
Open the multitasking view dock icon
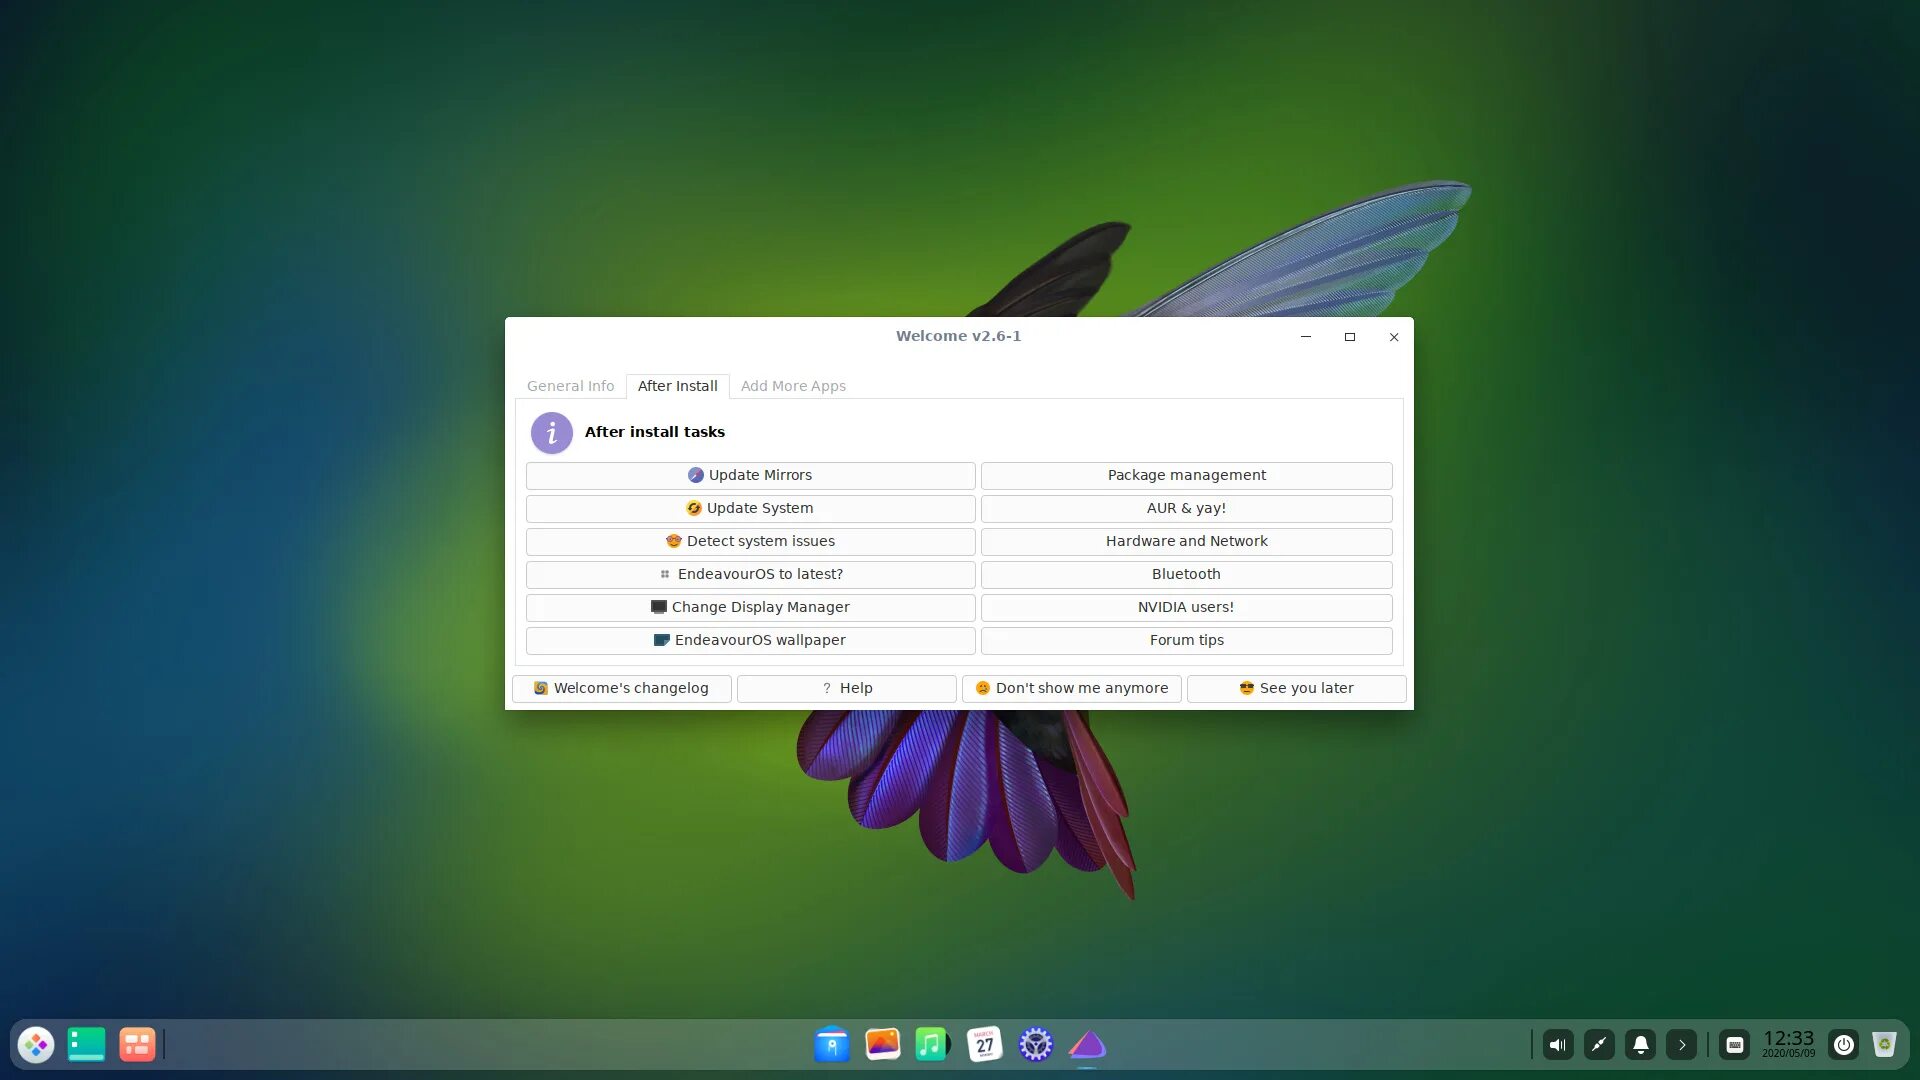(137, 1045)
